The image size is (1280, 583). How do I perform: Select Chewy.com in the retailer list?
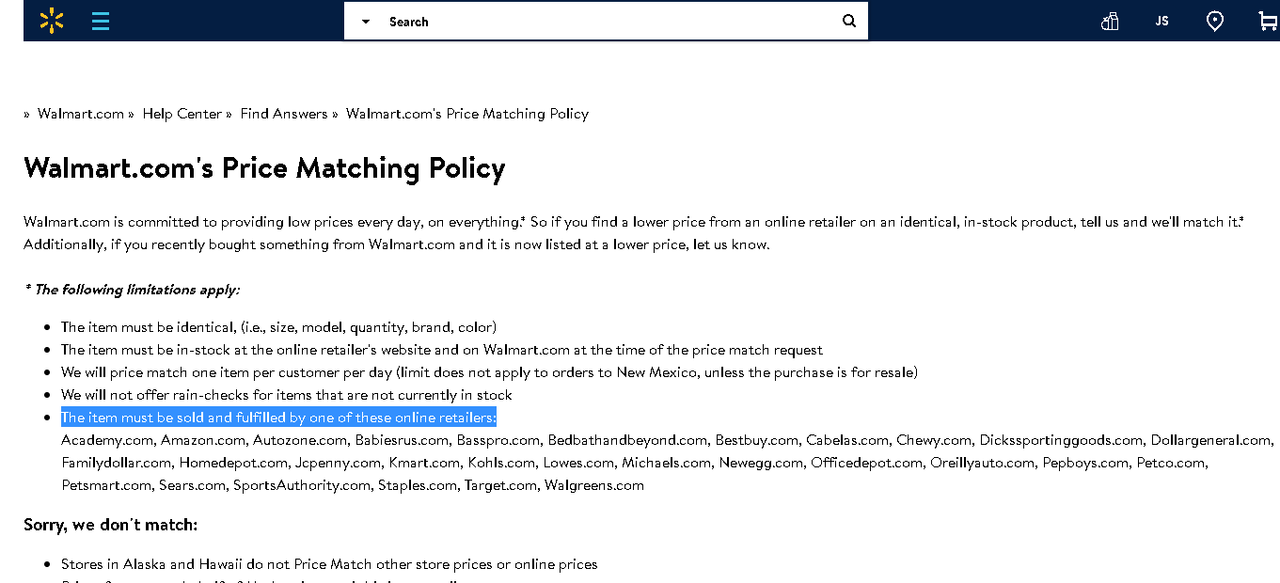point(934,440)
